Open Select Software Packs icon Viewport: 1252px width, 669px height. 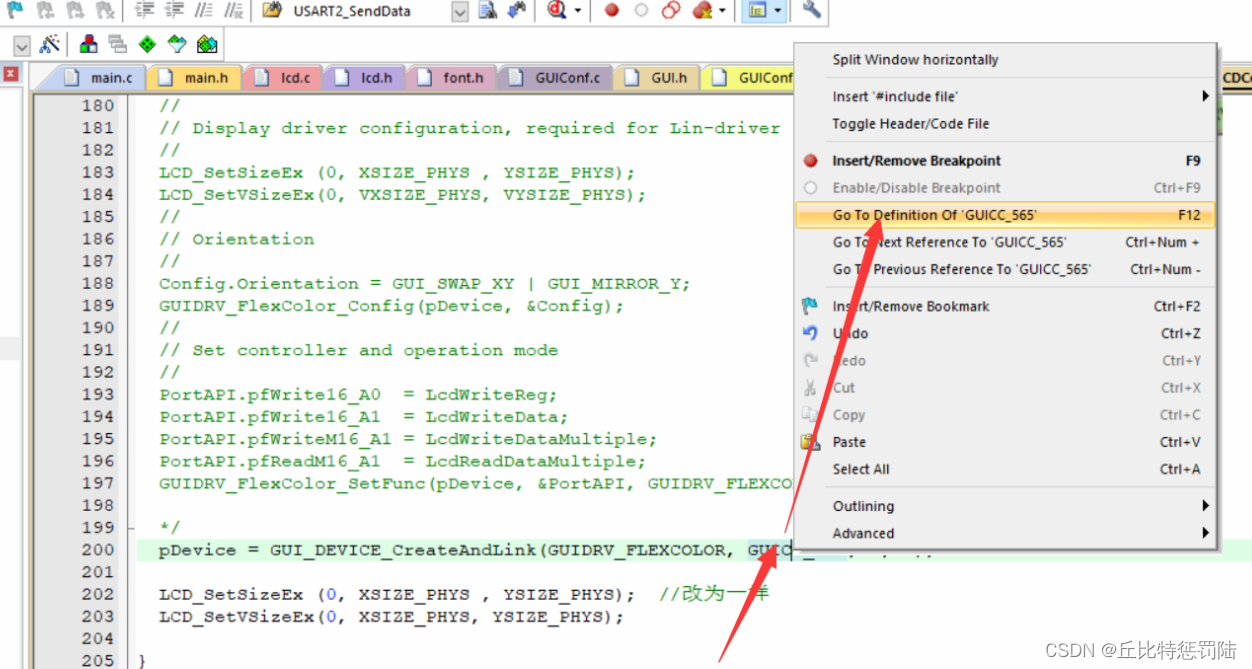coord(177,44)
